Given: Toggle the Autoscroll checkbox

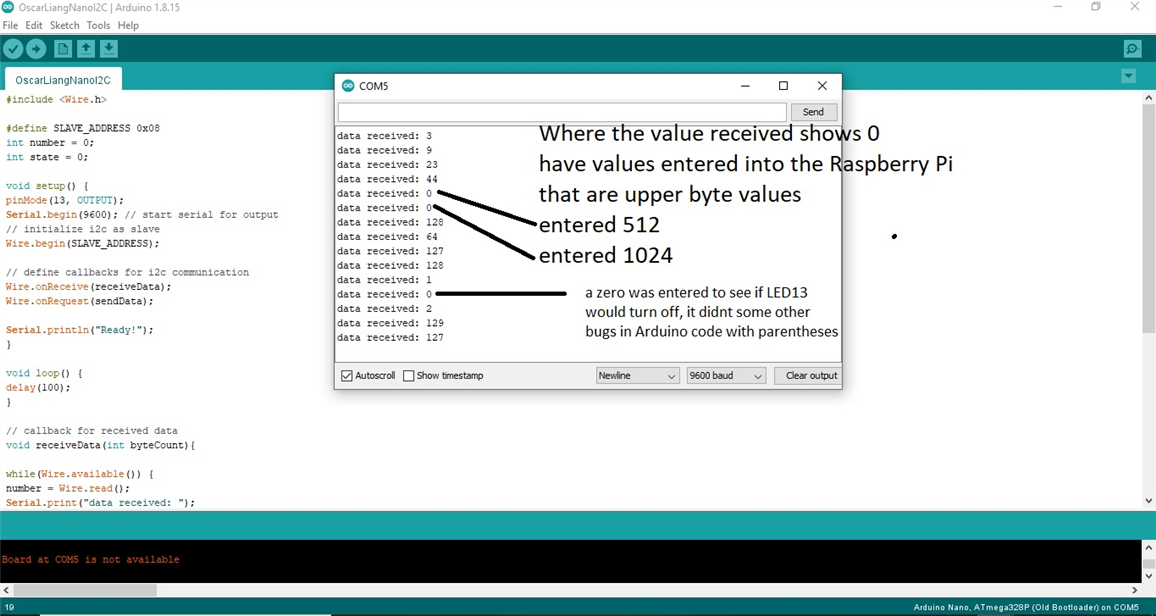Looking at the screenshot, I should coord(347,376).
